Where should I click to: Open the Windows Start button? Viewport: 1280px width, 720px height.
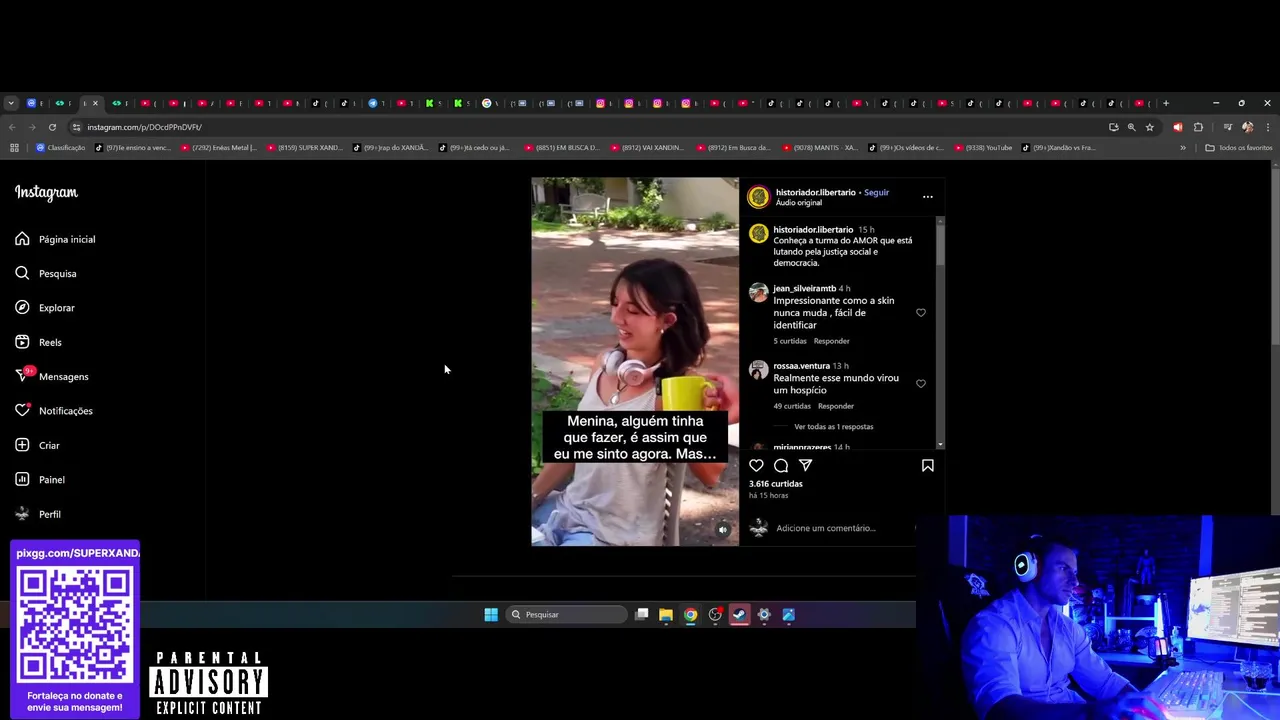click(x=491, y=615)
